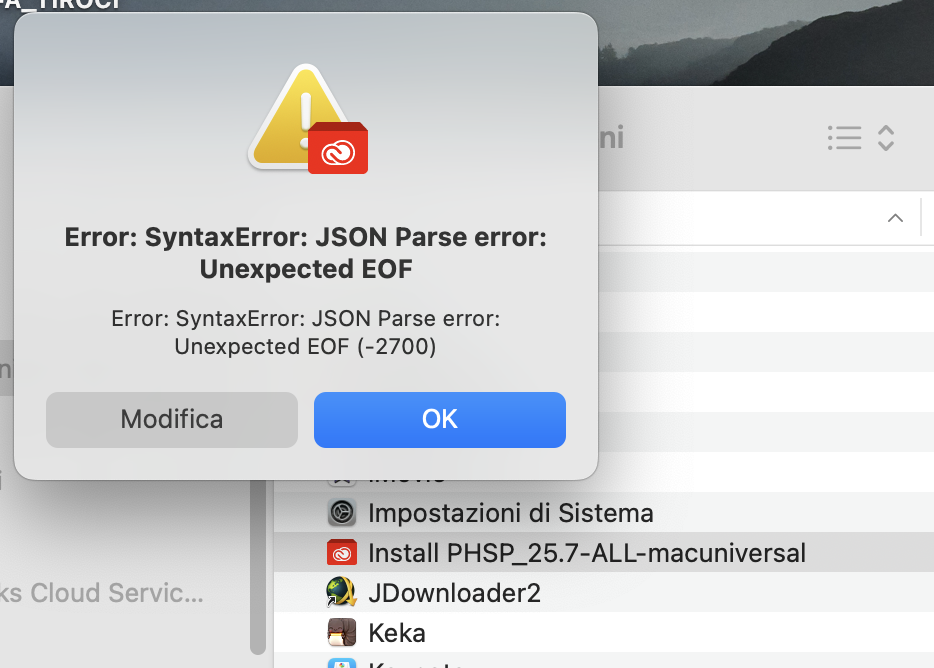Select the Keka name label in list
Viewport: 934px width, 668px height.
click(x=397, y=633)
